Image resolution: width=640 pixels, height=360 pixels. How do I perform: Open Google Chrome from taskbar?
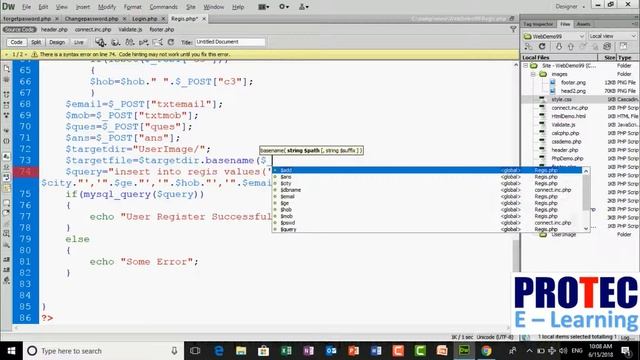point(486,351)
